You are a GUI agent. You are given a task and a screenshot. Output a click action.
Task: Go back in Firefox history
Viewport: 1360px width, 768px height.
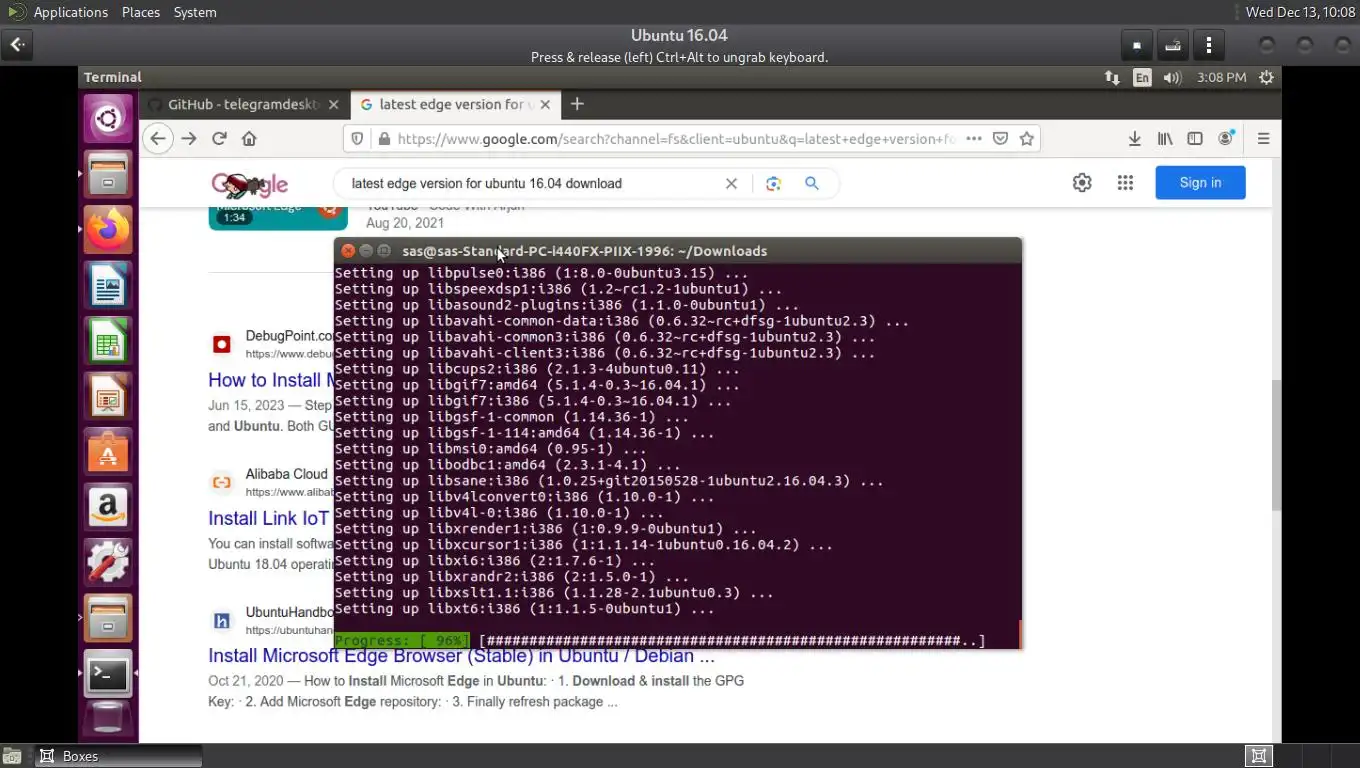click(x=158, y=139)
